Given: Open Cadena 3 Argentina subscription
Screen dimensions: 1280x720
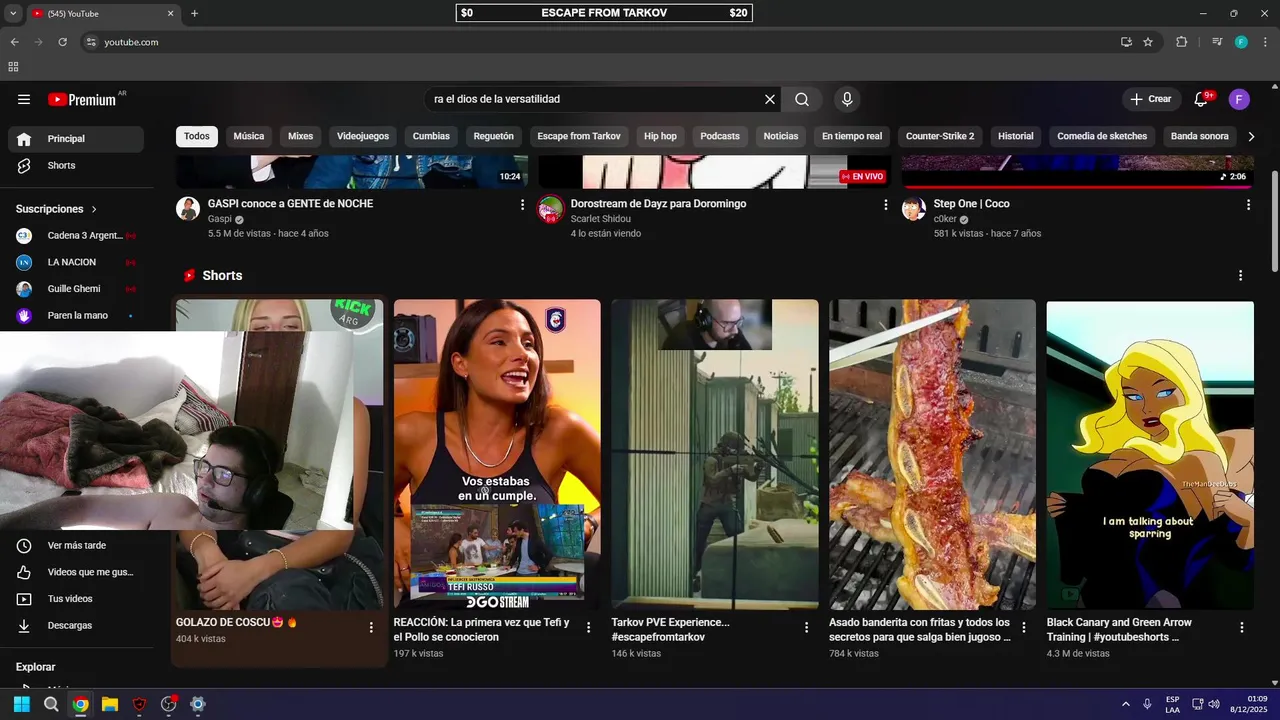Looking at the screenshot, I should pos(75,235).
